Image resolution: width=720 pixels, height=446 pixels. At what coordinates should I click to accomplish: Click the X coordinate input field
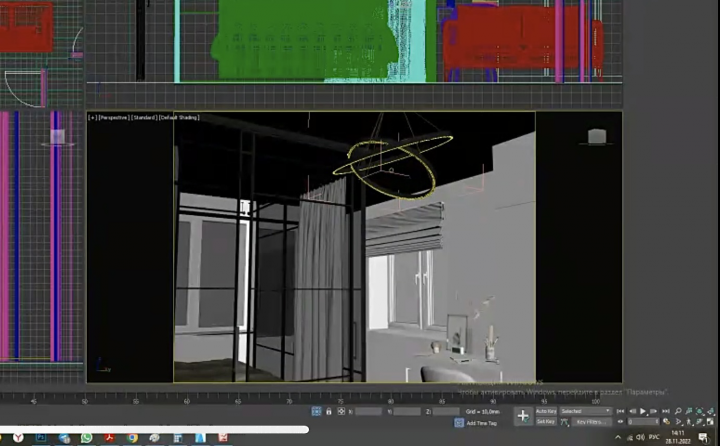(368, 412)
